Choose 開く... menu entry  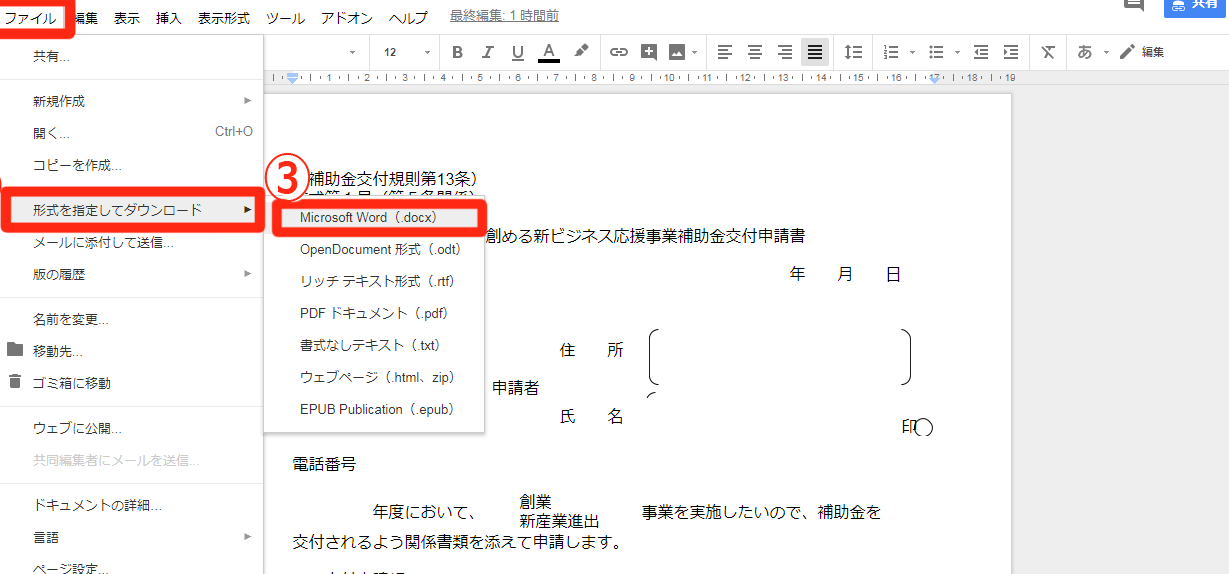(x=132, y=132)
